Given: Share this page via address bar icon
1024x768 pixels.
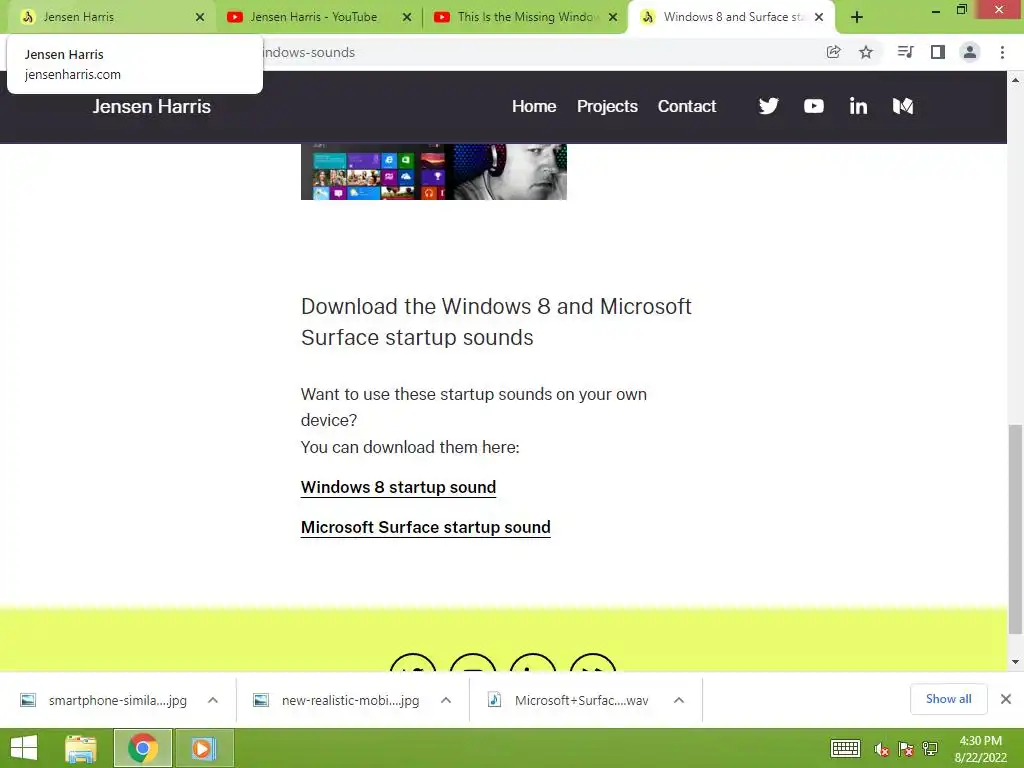Looking at the screenshot, I should click(x=833, y=52).
